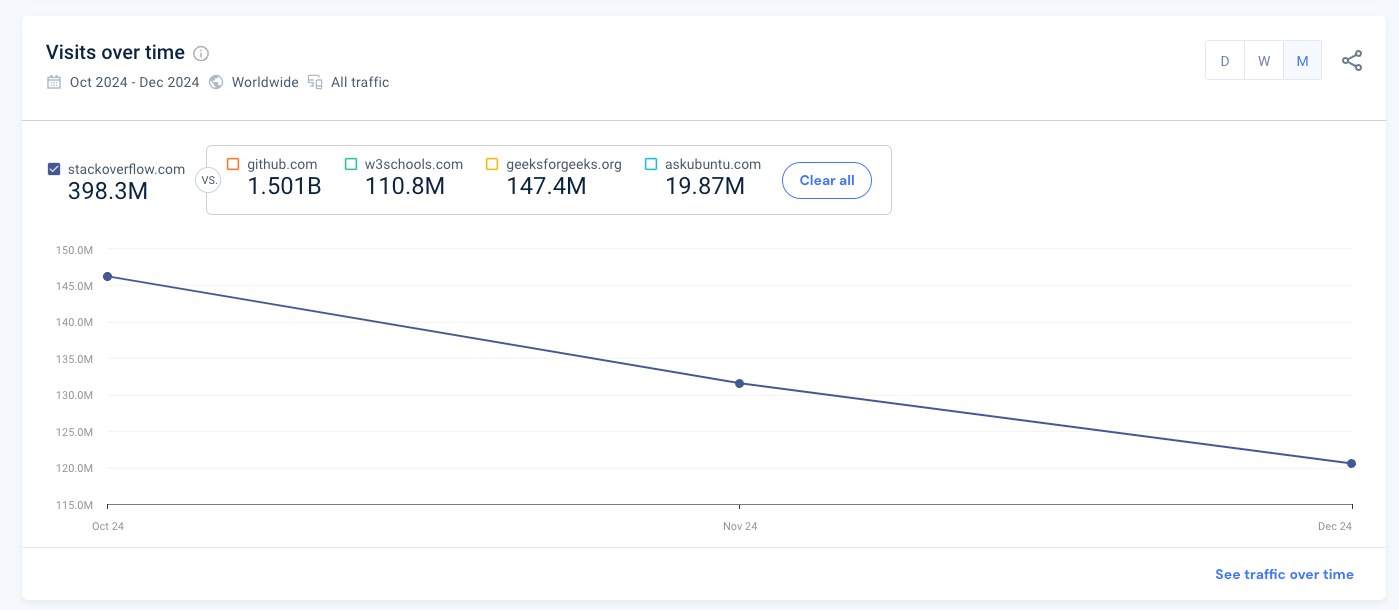Image resolution: width=1399 pixels, height=610 pixels.
Task: Click the globe icon next to Worldwide
Action: coord(216,82)
